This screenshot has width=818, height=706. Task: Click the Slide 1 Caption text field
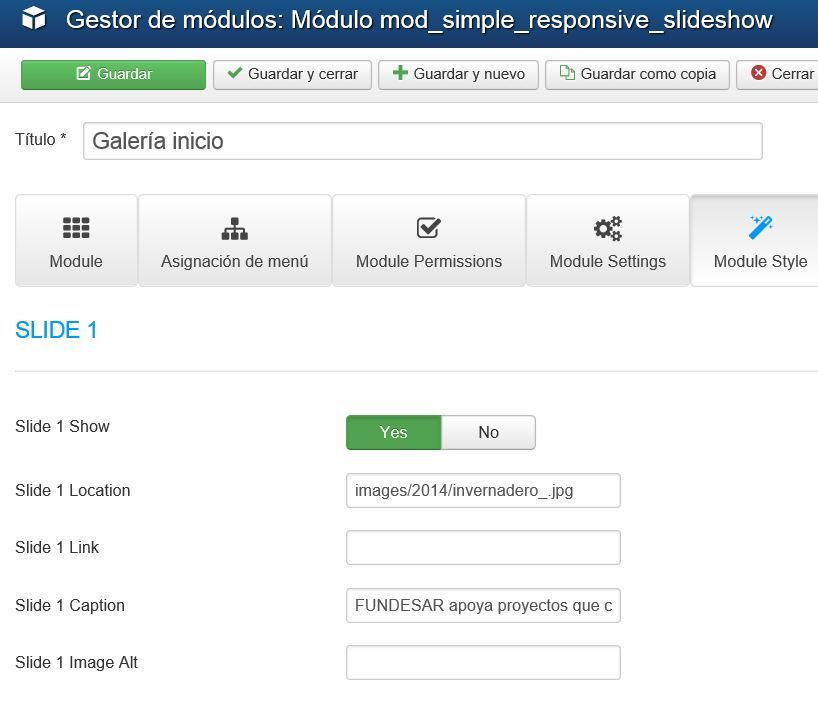(x=483, y=605)
